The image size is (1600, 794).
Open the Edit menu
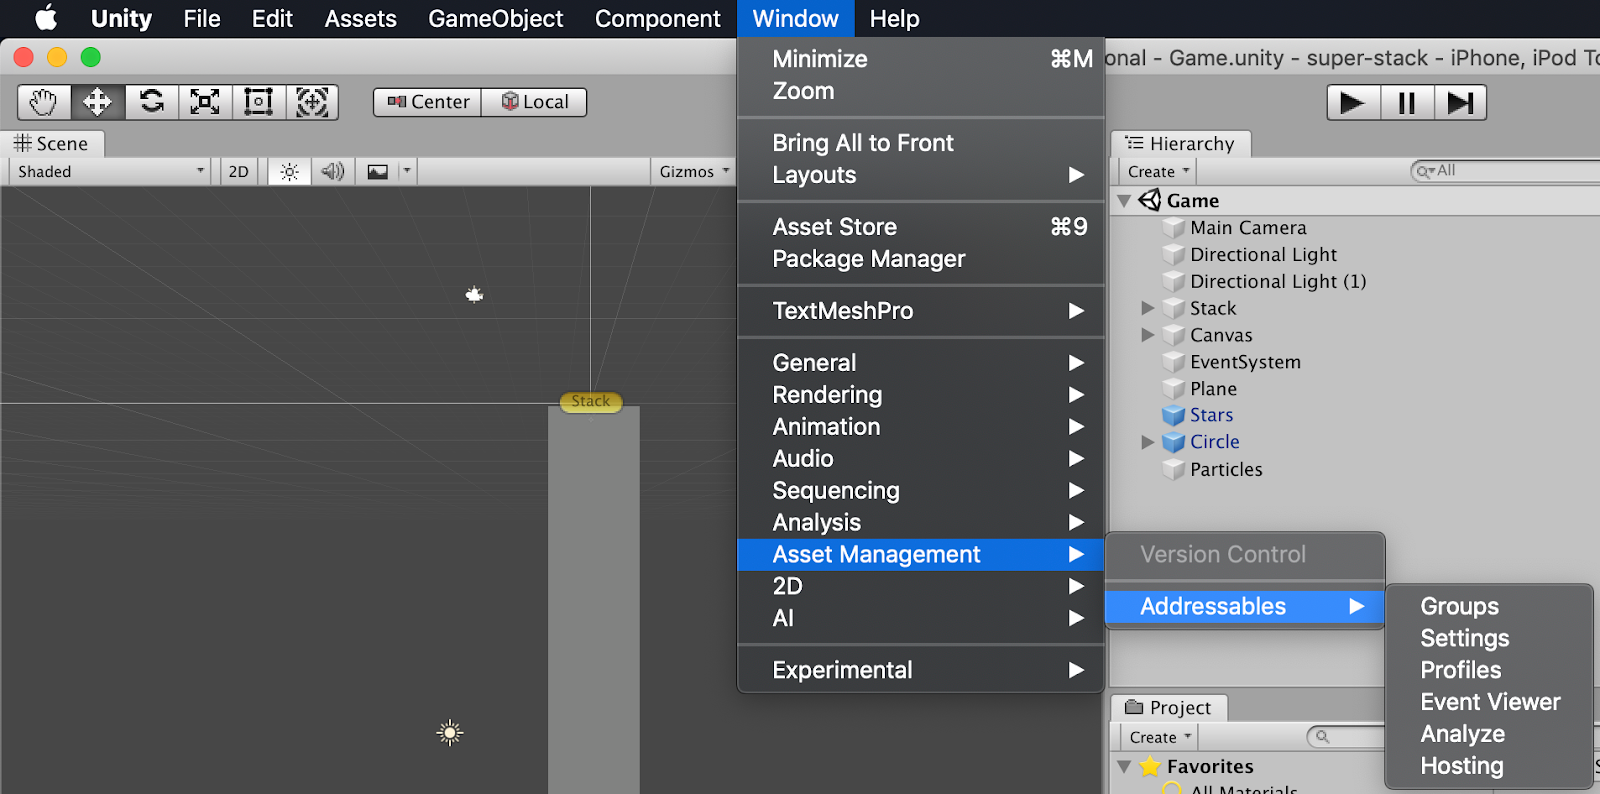click(x=272, y=18)
